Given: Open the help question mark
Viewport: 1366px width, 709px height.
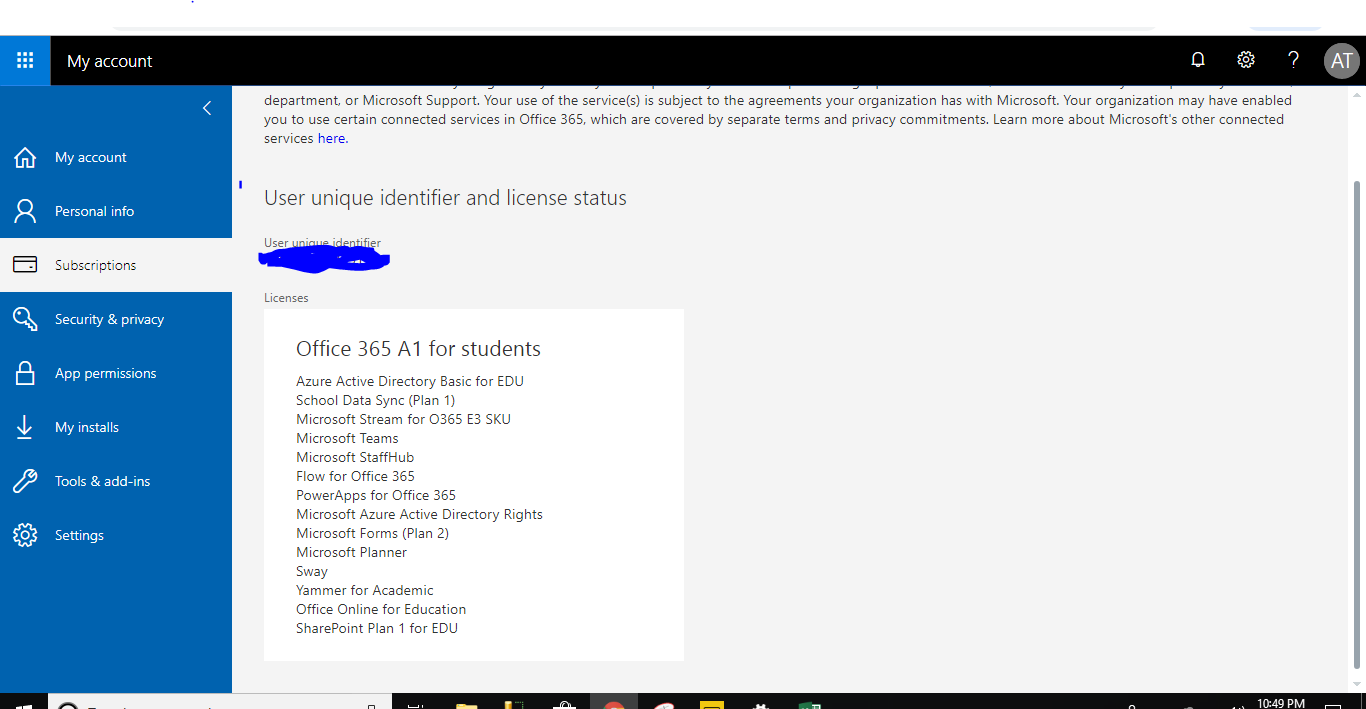Looking at the screenshot, I should [1293, 60].
